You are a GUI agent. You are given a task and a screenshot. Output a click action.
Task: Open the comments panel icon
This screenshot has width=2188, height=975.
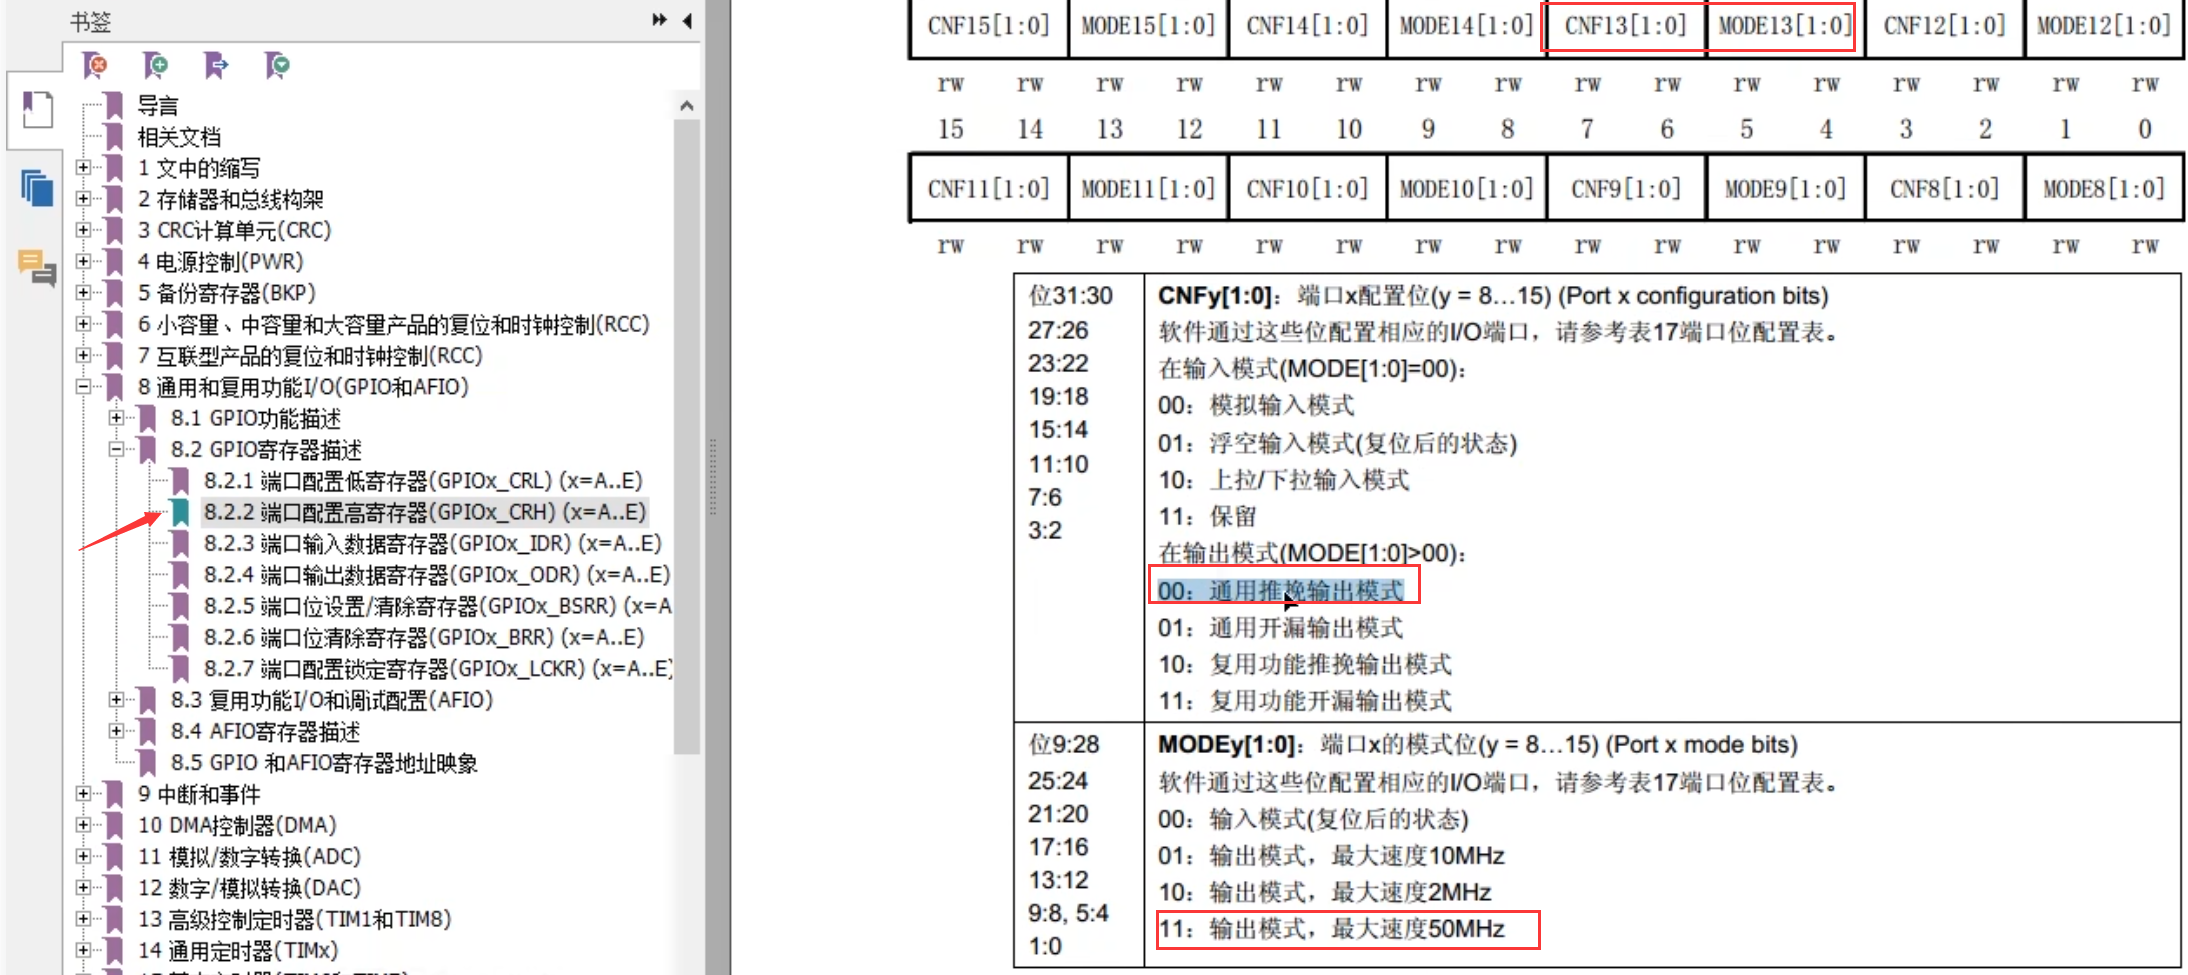[x=37, y=267]
